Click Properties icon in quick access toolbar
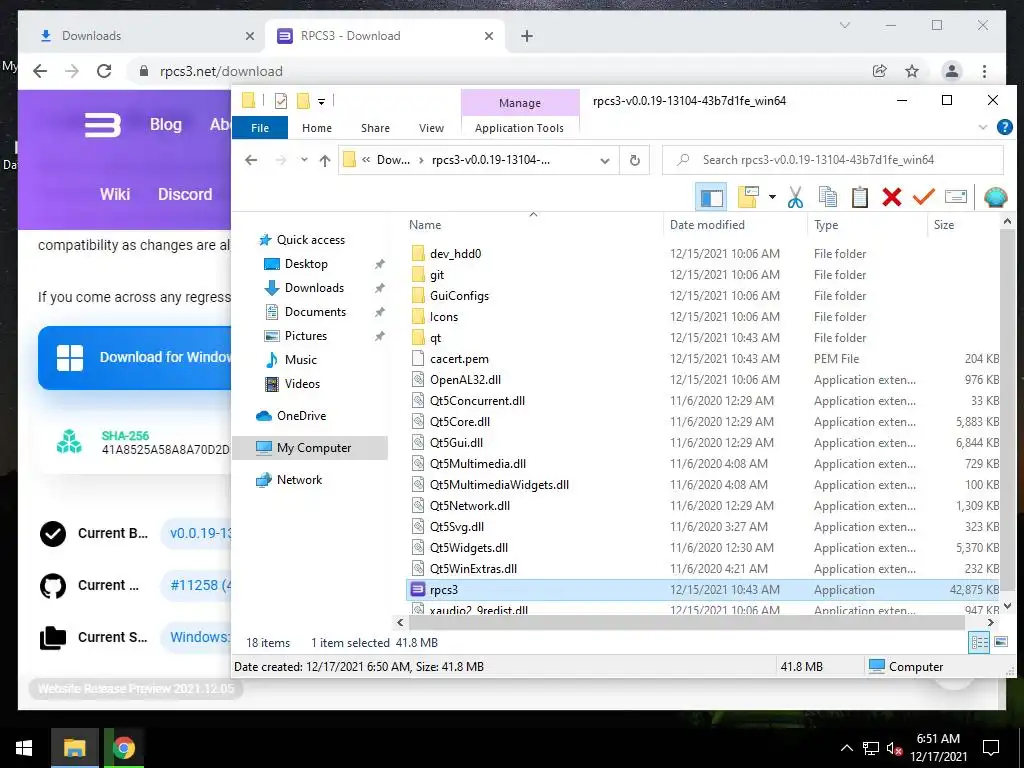This screenshot has height=768, width=1024. coord(281,101)
